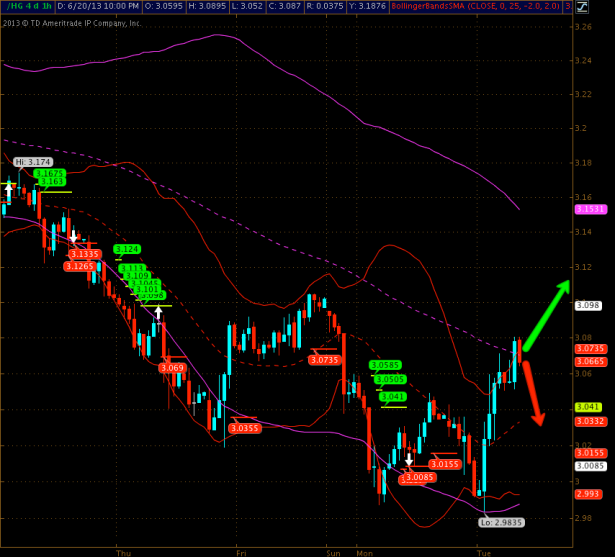Click the date/time field D: 6/20/13 10:00 PM
Viewport: 615px width, 557px height.
click(100, 6)
